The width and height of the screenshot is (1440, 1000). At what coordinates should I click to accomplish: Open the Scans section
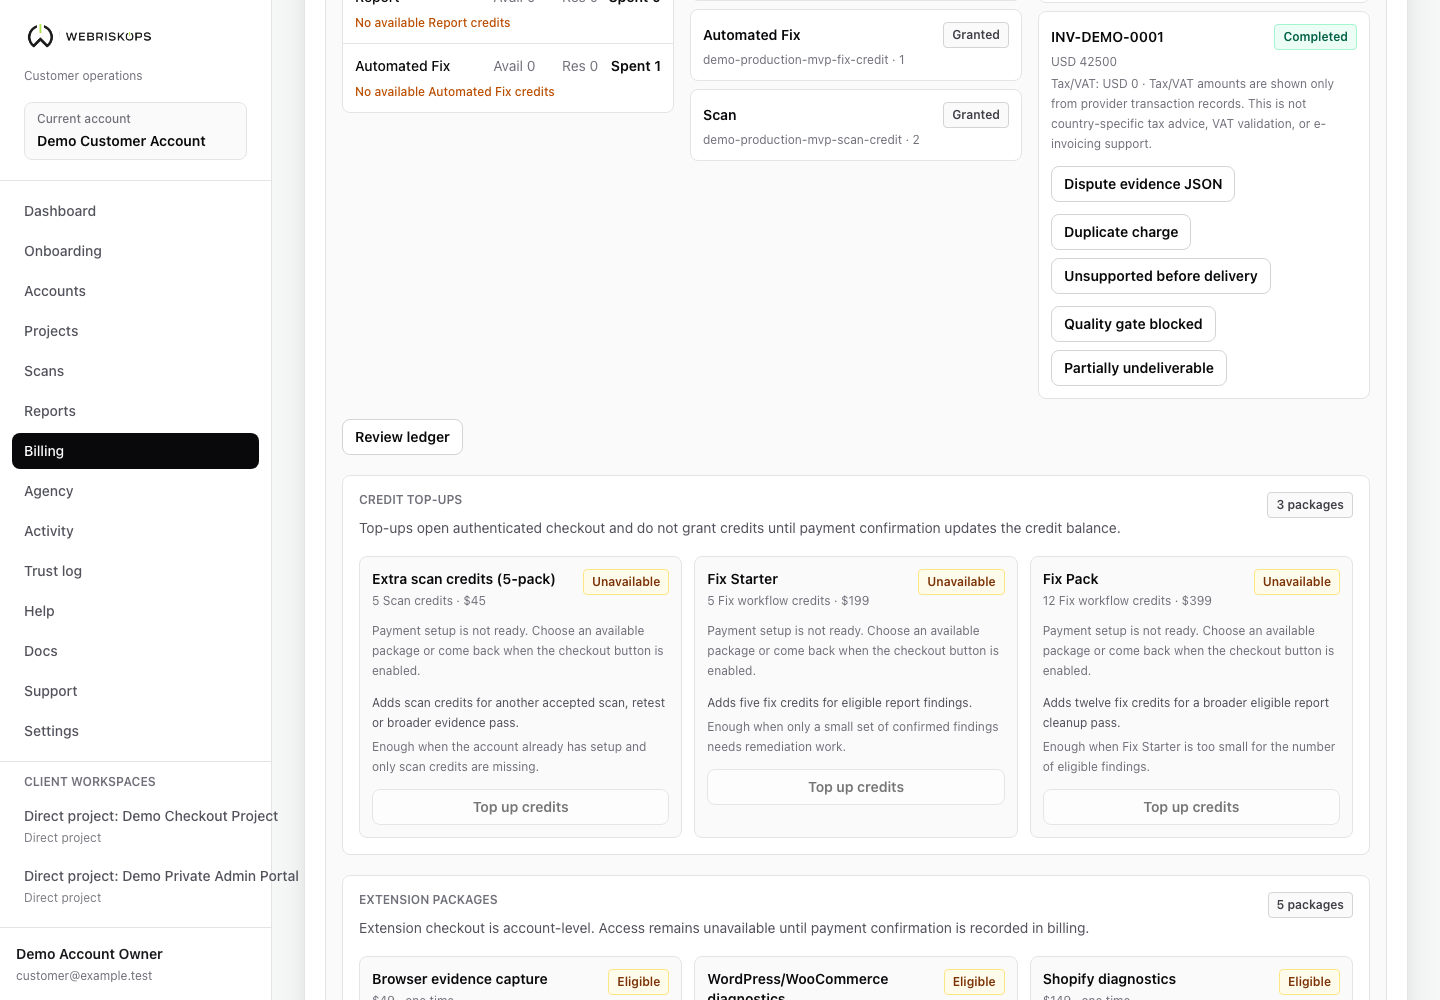coord(135,371)
